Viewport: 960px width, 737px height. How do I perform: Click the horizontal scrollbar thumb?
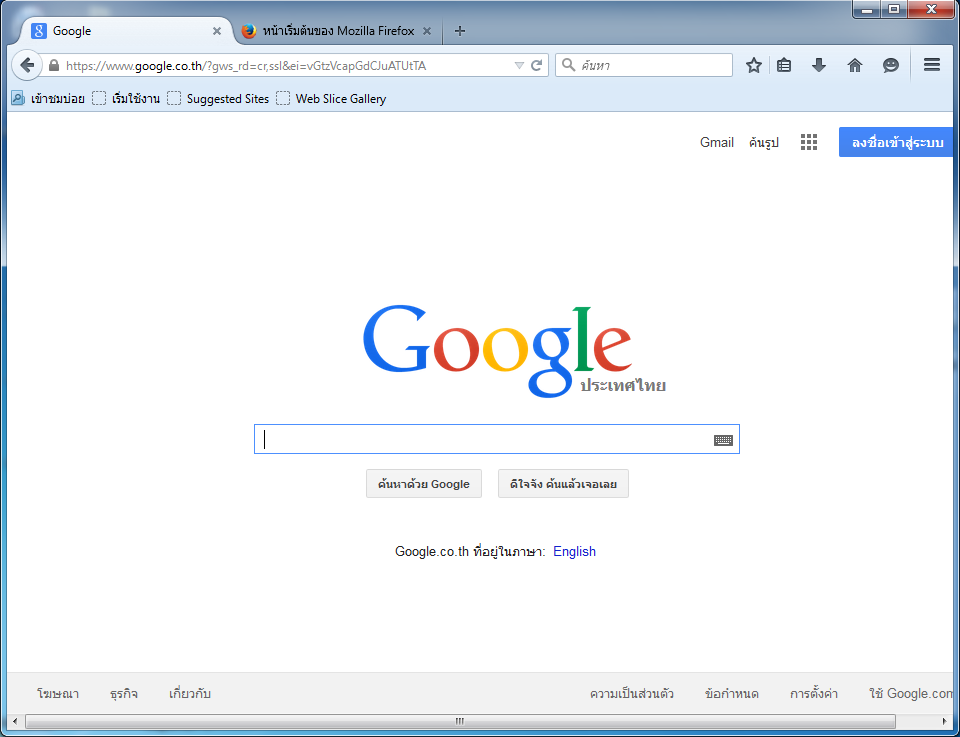[x=460, y=721]
